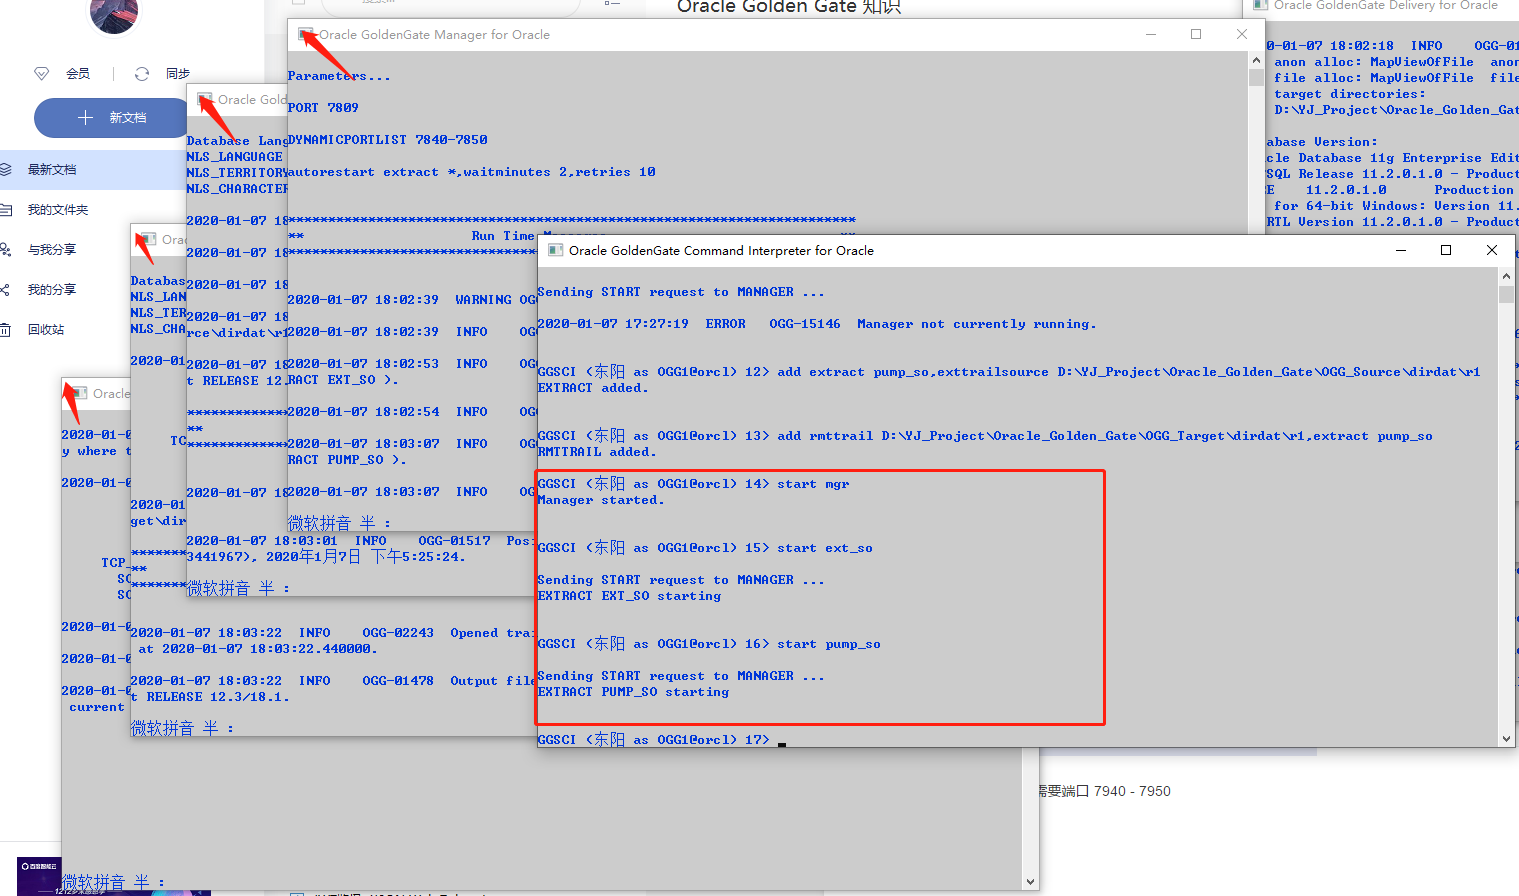The height and width of the screenshot is (896, 1519).
Task: Click the GoldenGate Manager title bar text
Action: coord(434,35)
